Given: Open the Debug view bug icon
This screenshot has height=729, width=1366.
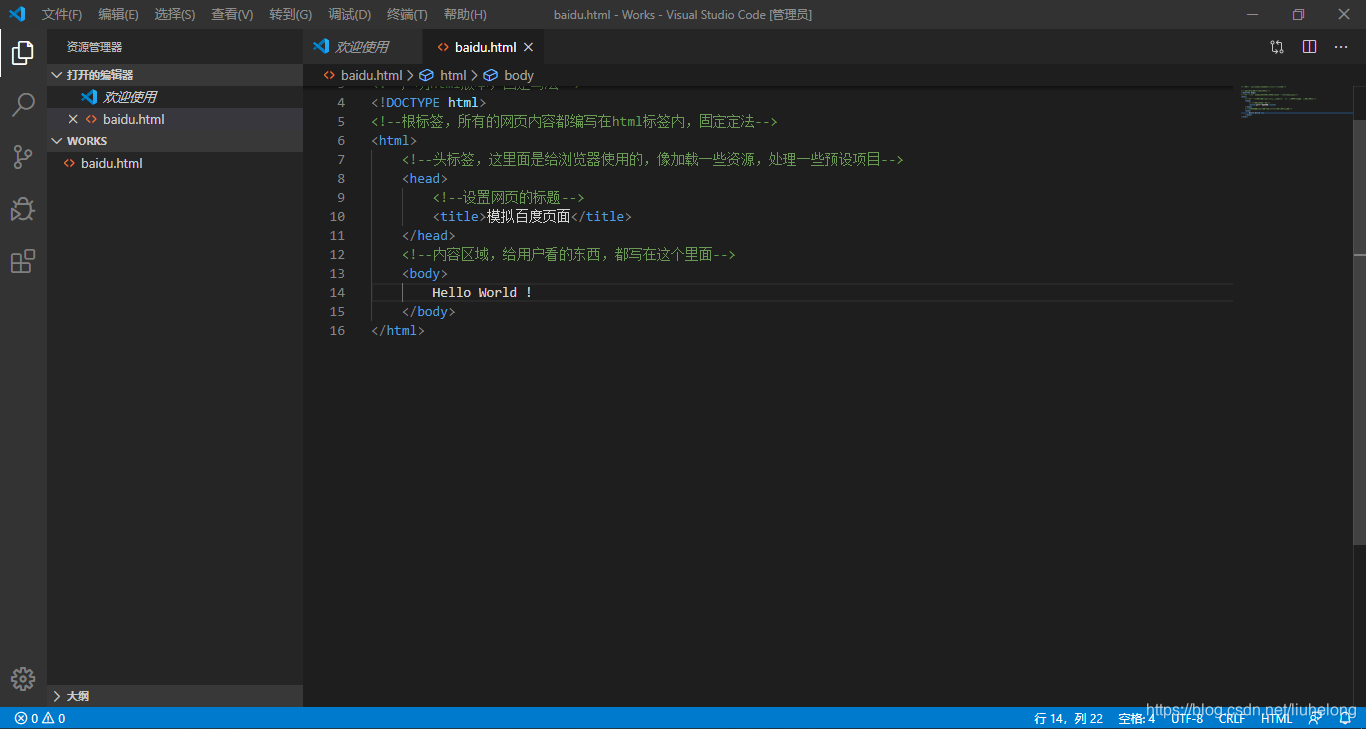Looking at the screenshot, I should tap(23, 209).
